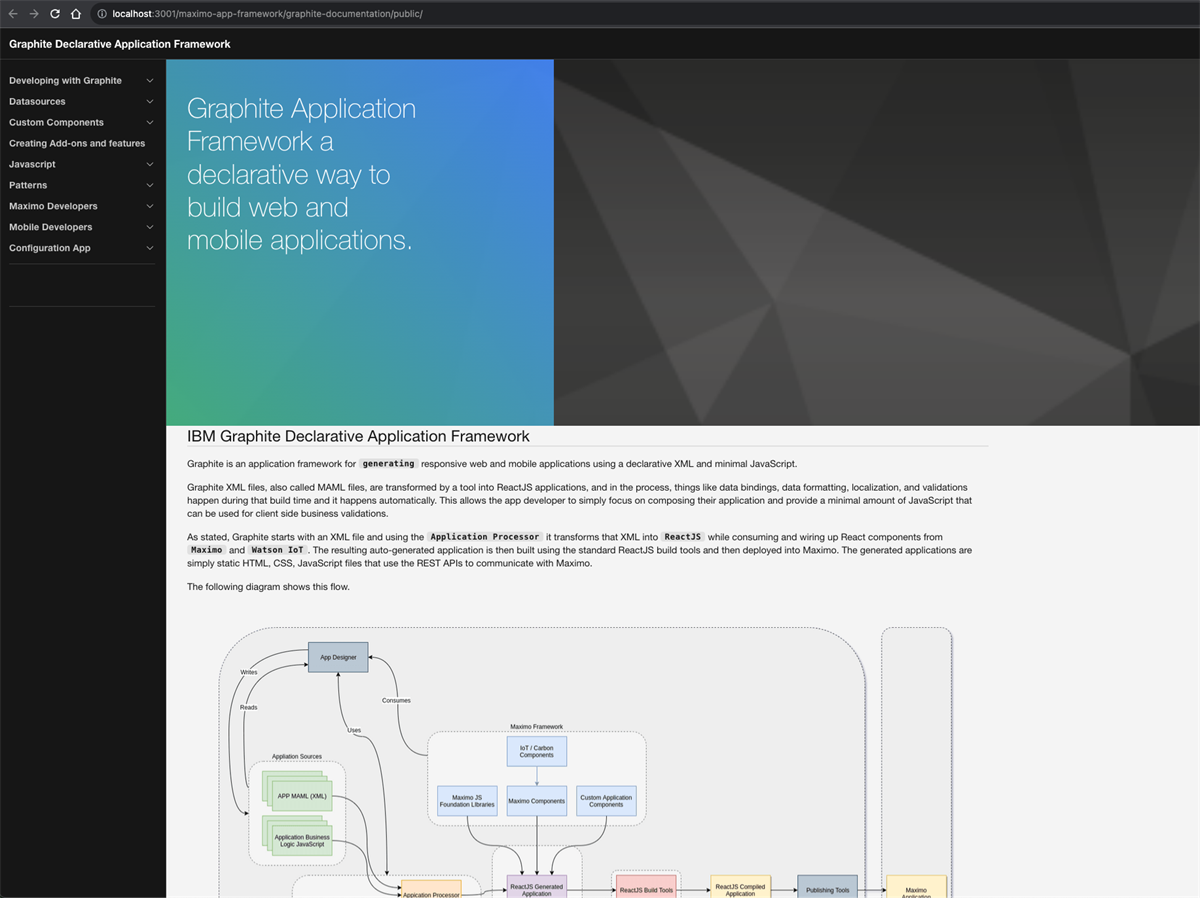Click the APP MAML (XML) diagram box
This screenshot has width=1200, height=898.
click(x=301, y=797)
